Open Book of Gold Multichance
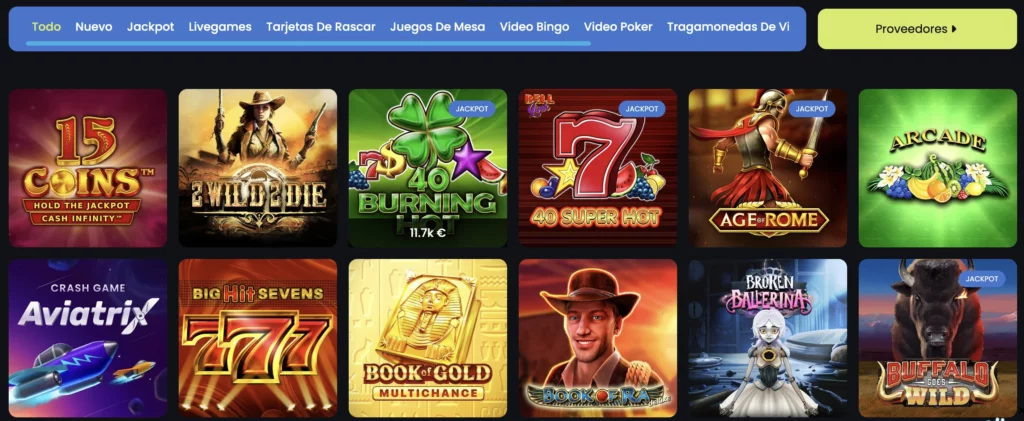The image size is (1024, 421). (428, 338)
